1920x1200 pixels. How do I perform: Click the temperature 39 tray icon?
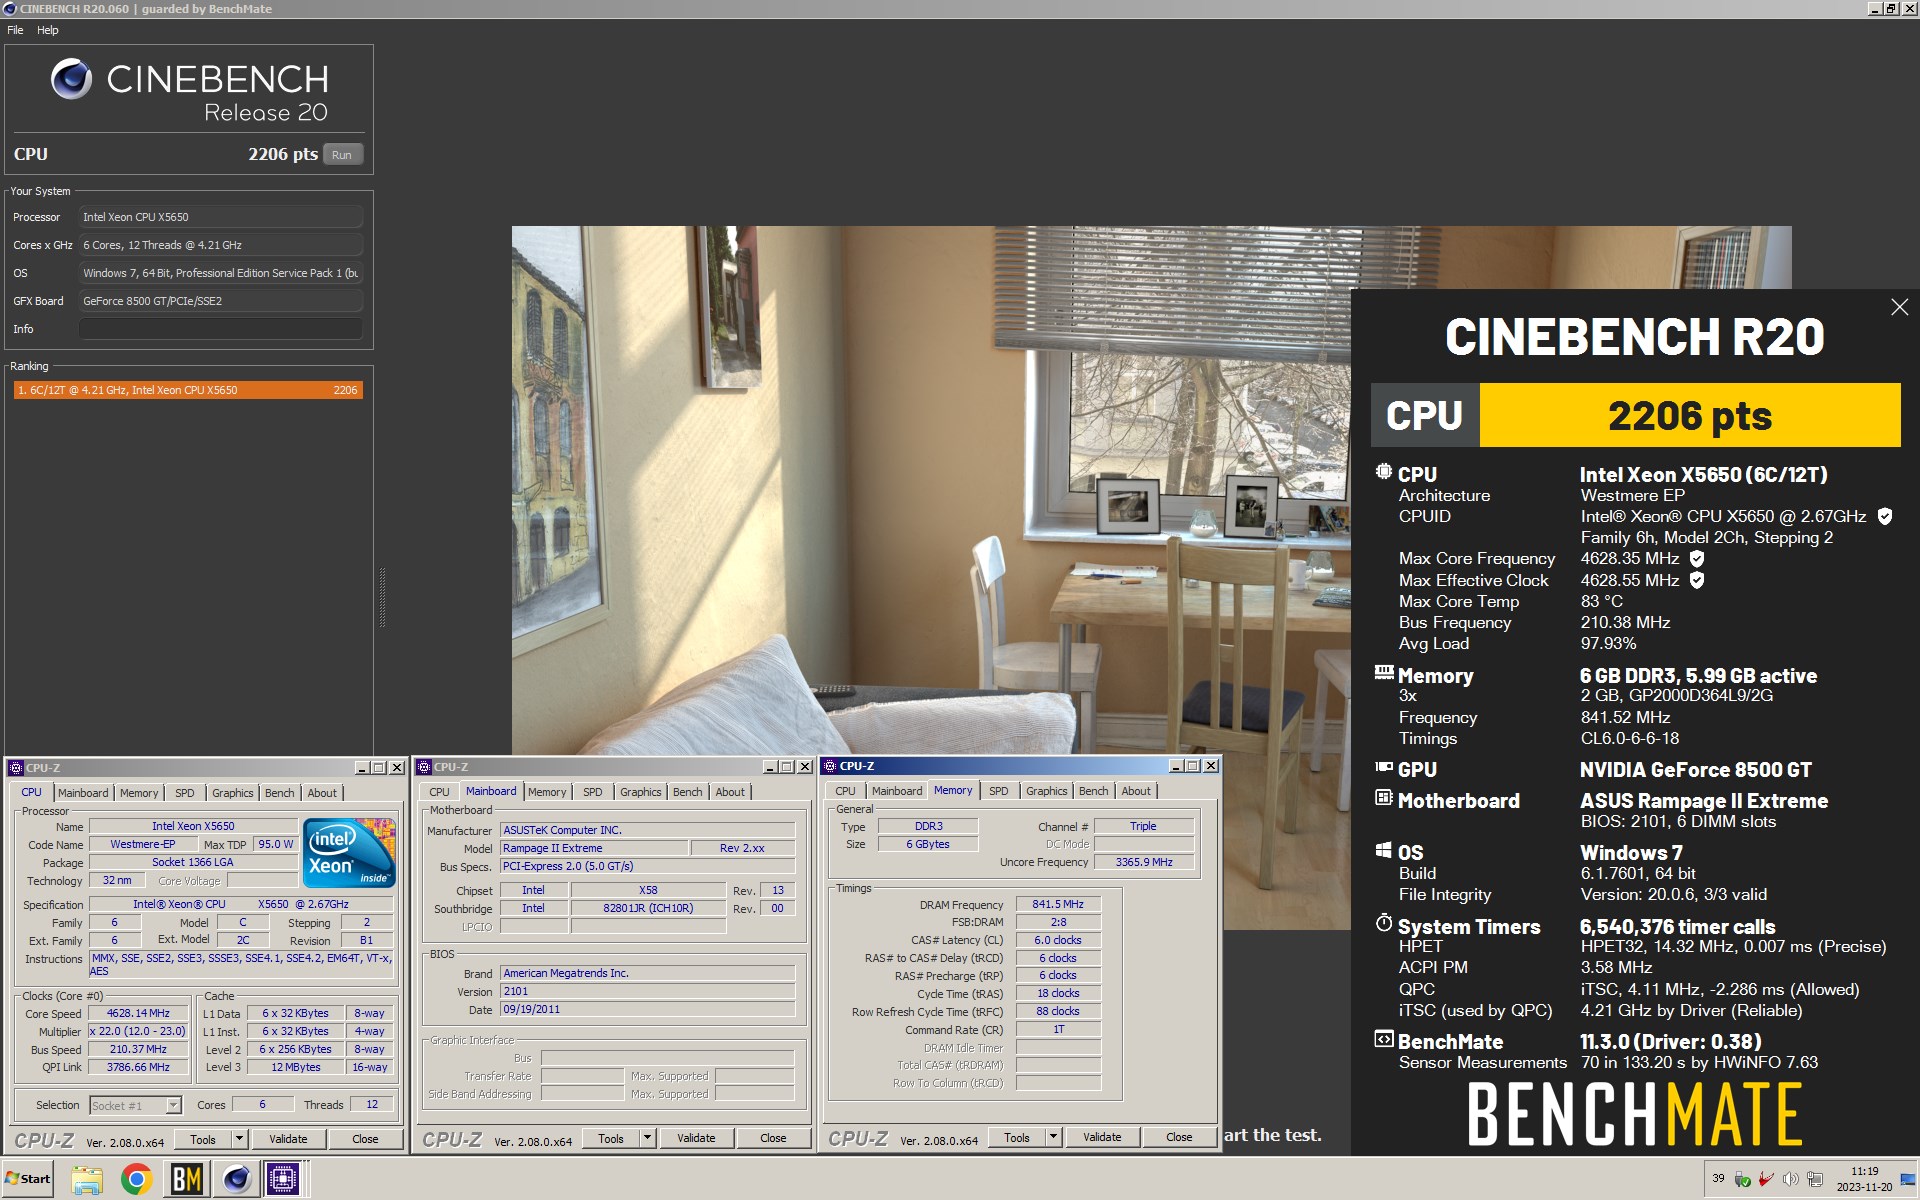click(1718, 1179)
